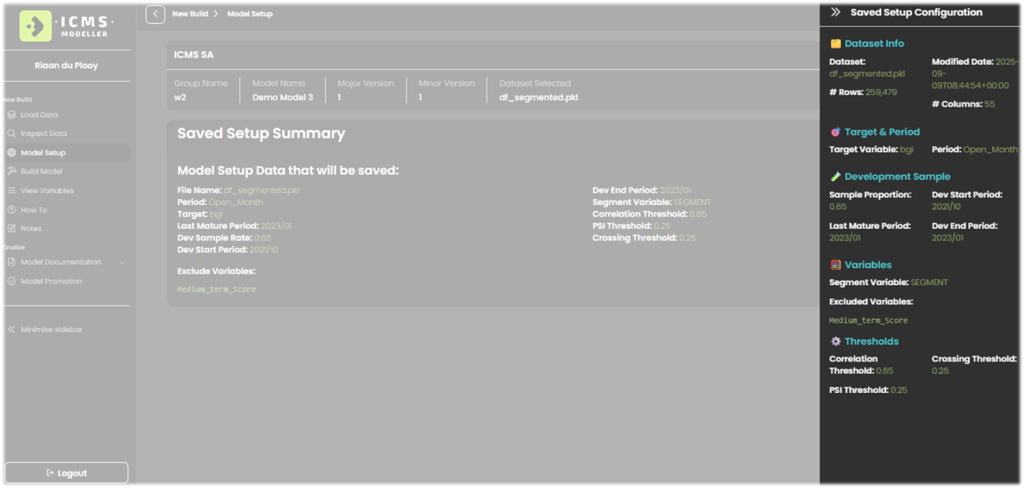Click the Model Promotion check icon

(12, 281)
